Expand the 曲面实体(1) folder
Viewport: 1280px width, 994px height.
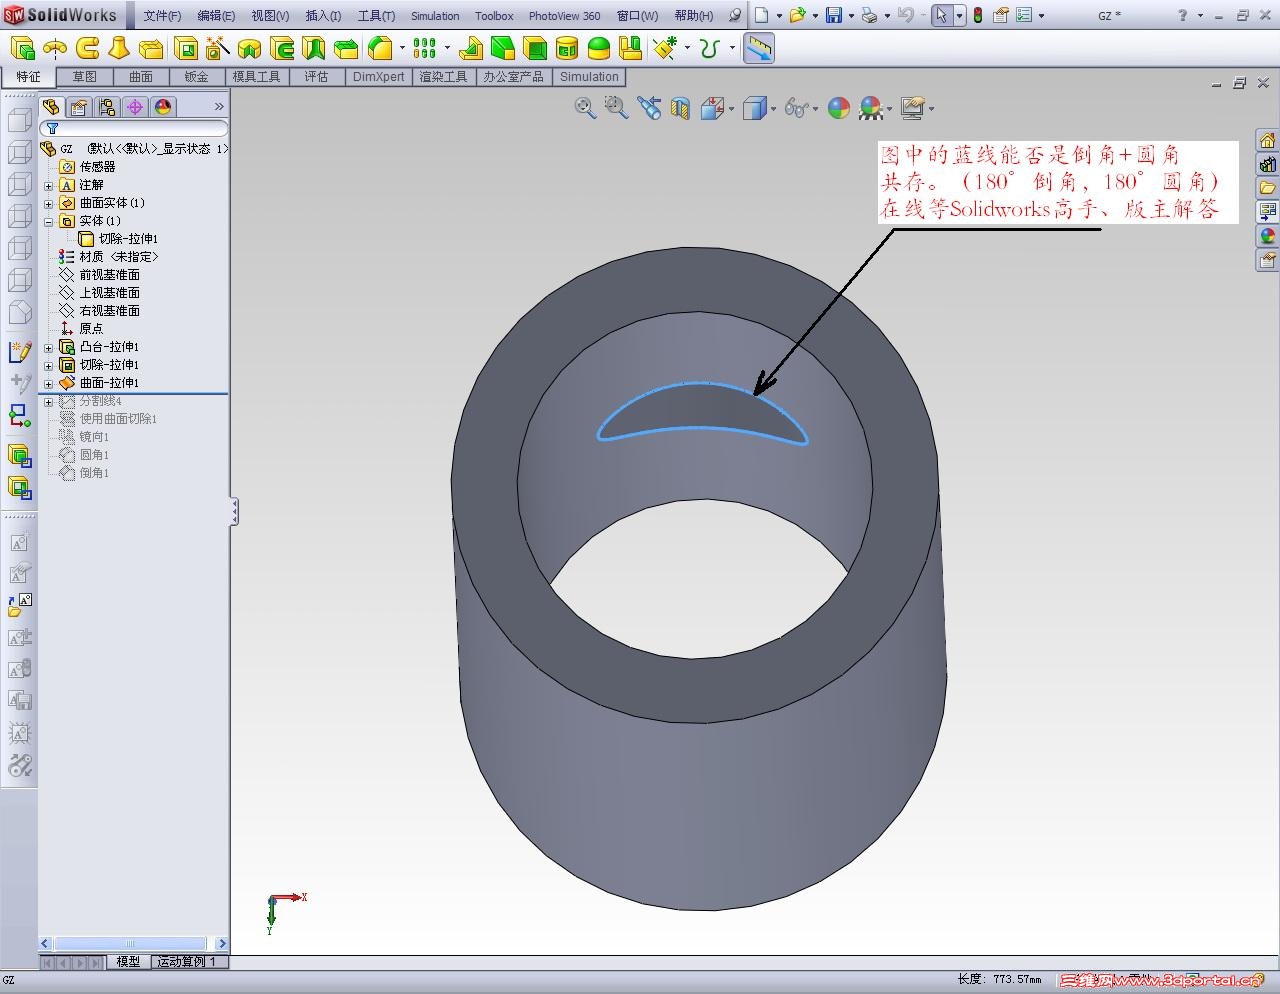pyautogui.click(x=48, y=203)
